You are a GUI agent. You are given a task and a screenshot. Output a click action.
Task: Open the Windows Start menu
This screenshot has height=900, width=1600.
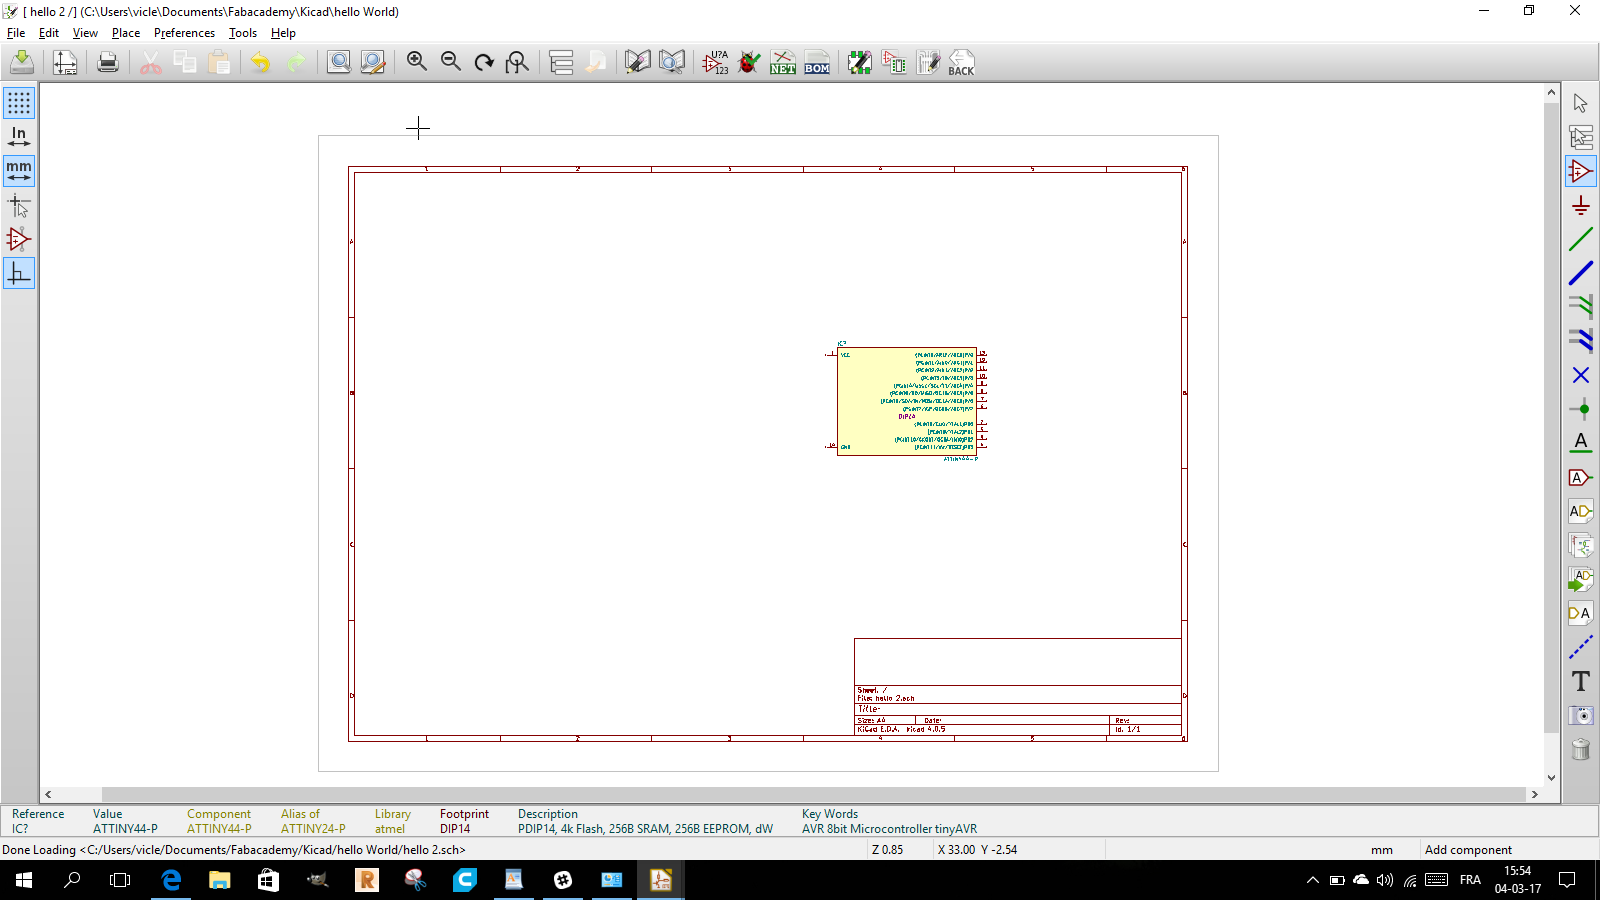[24, 880]
